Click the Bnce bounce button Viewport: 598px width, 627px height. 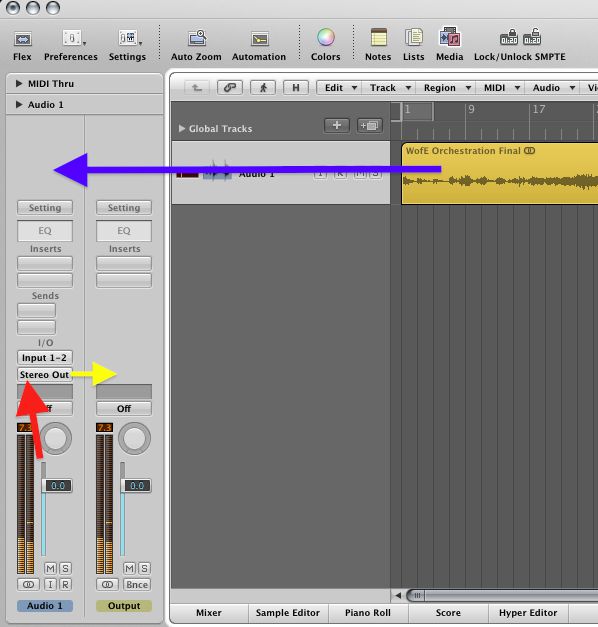[x=137, y=585]
